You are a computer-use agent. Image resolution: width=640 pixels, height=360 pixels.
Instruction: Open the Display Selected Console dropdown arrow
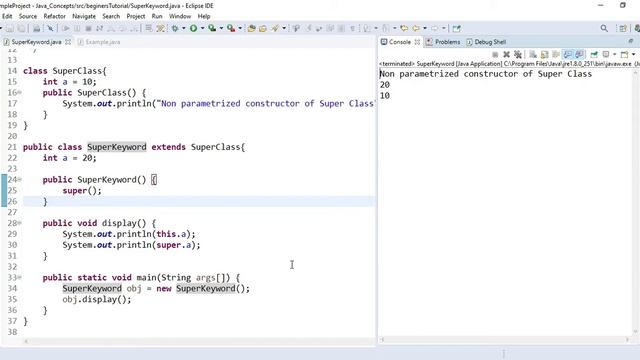point(615,54)
